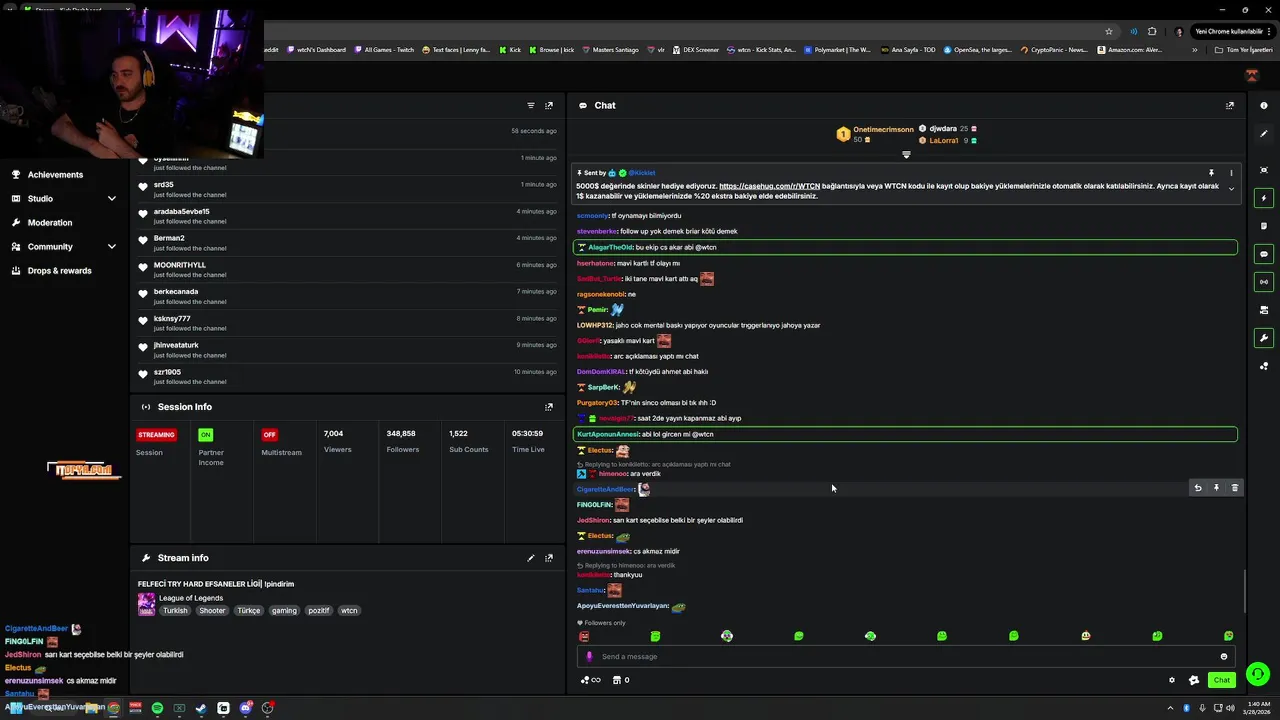Image resolution: width=1280 pixels, height=720 pixels.
Task: Toggle the lightning bolt widget in right sidebar
Action: pyautogui.click(x=1264, y=198)
